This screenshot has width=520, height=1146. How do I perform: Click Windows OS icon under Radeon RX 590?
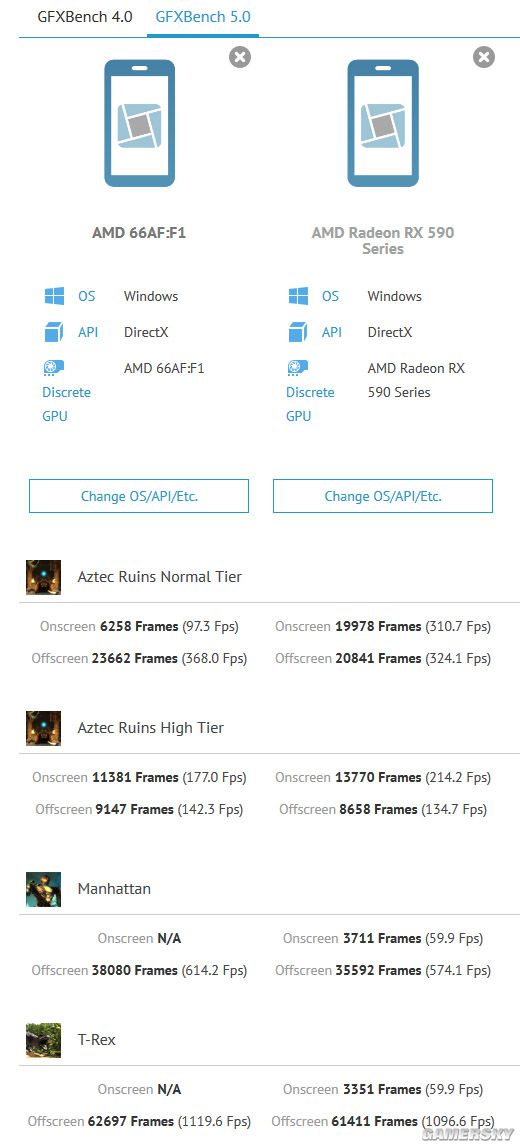298,296
